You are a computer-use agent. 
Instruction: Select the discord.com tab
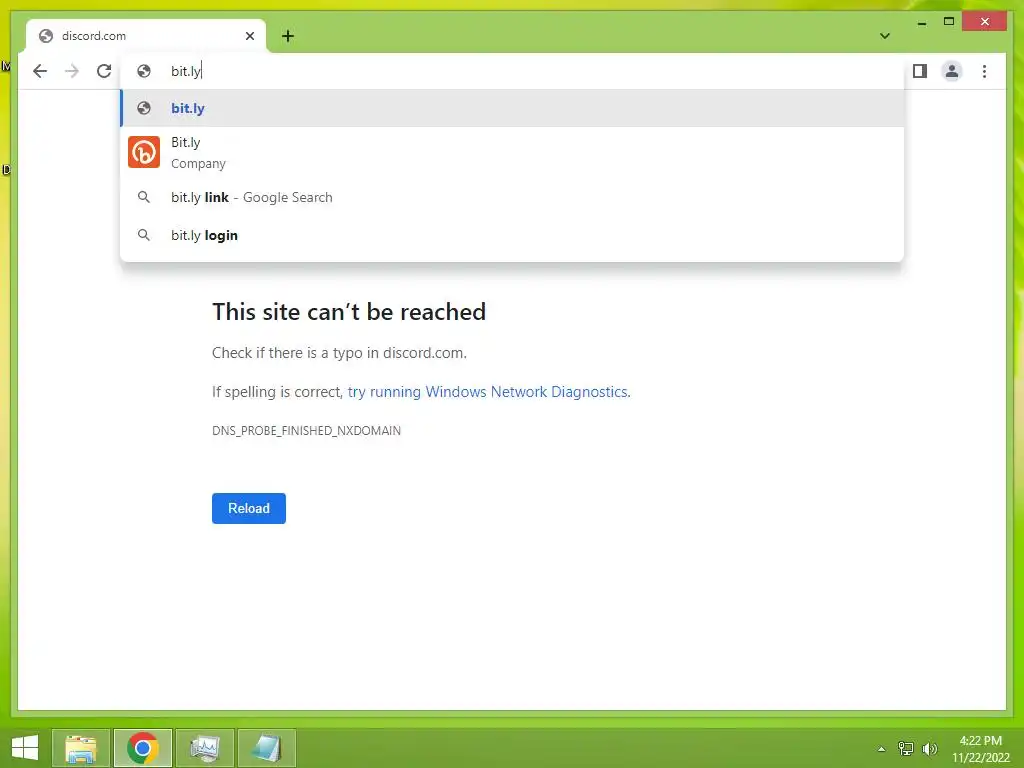pyautogui.click(x=146, y=36)
